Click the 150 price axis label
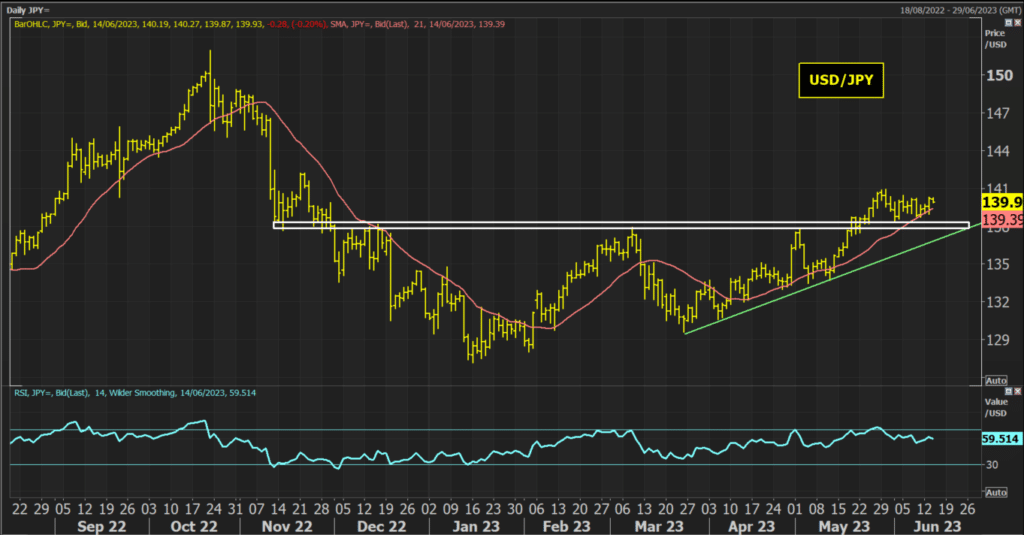1024x535 pixels. [1000, 75]
